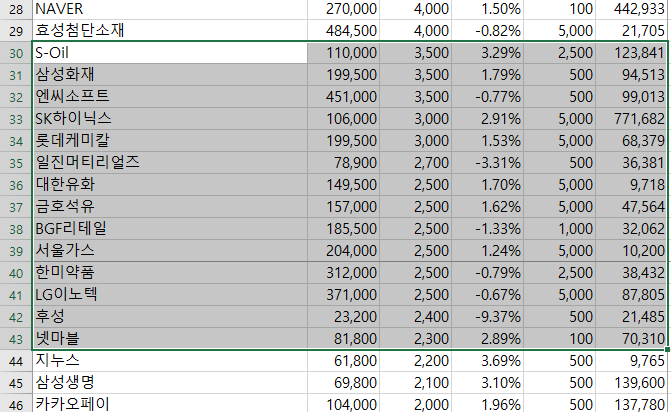Viewport: 671px width, 412px height.
Task: Select the price cell 204,000
Action: click(x=343, y=251)
